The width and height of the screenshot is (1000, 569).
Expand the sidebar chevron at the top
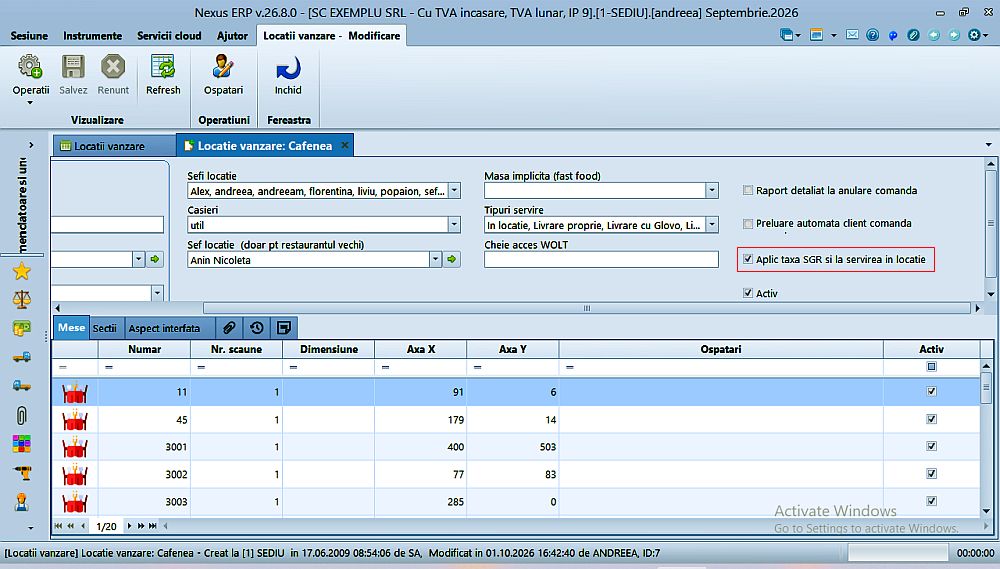coord(31,145)
